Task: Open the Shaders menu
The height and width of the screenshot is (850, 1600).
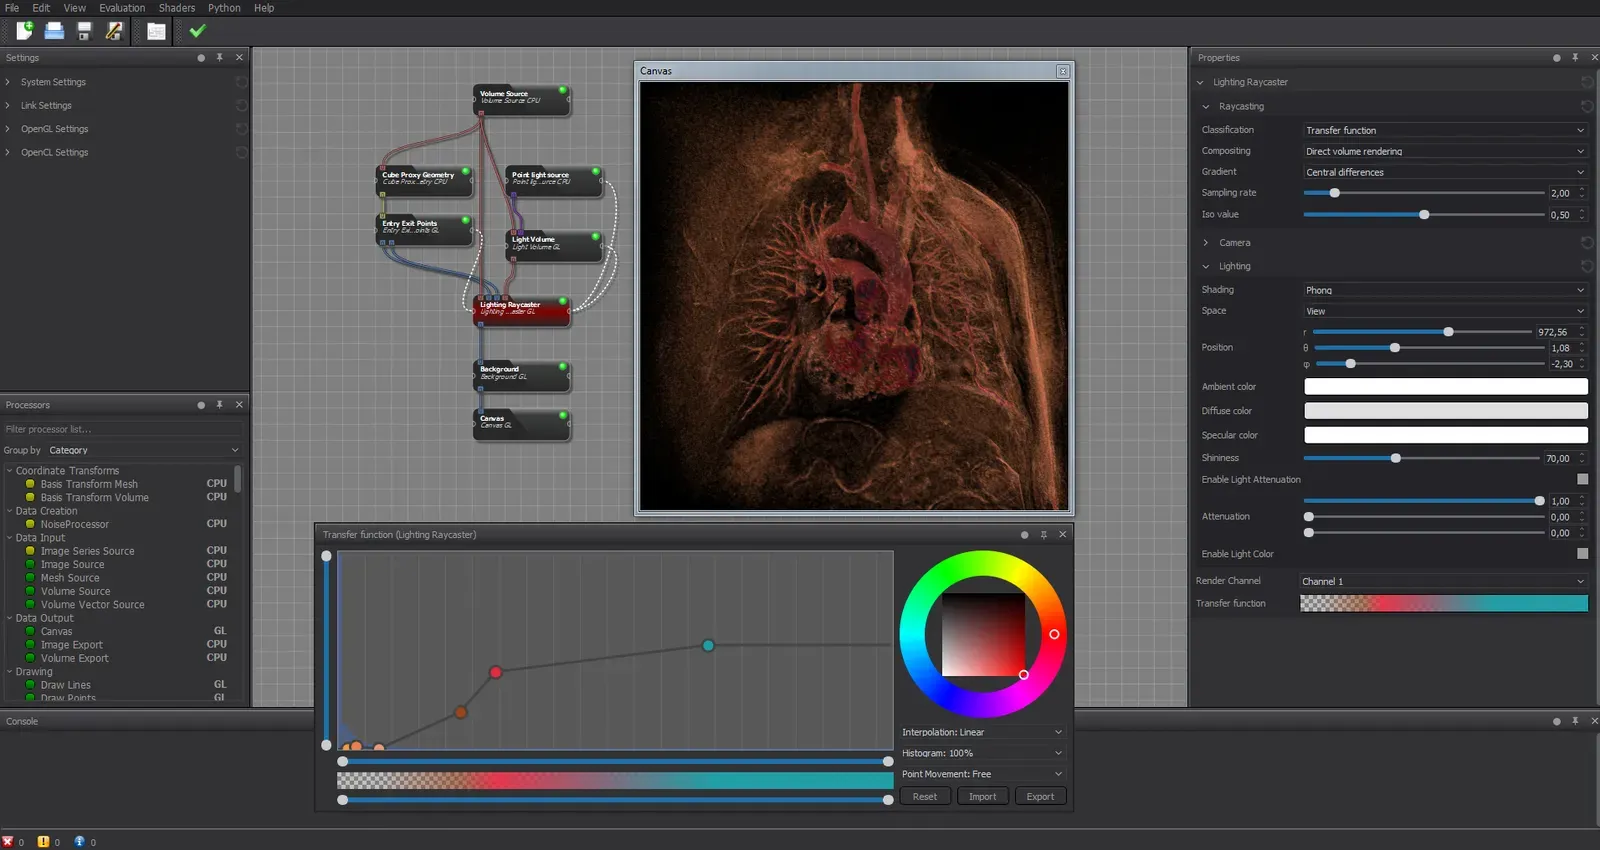Action: [177, 8]
